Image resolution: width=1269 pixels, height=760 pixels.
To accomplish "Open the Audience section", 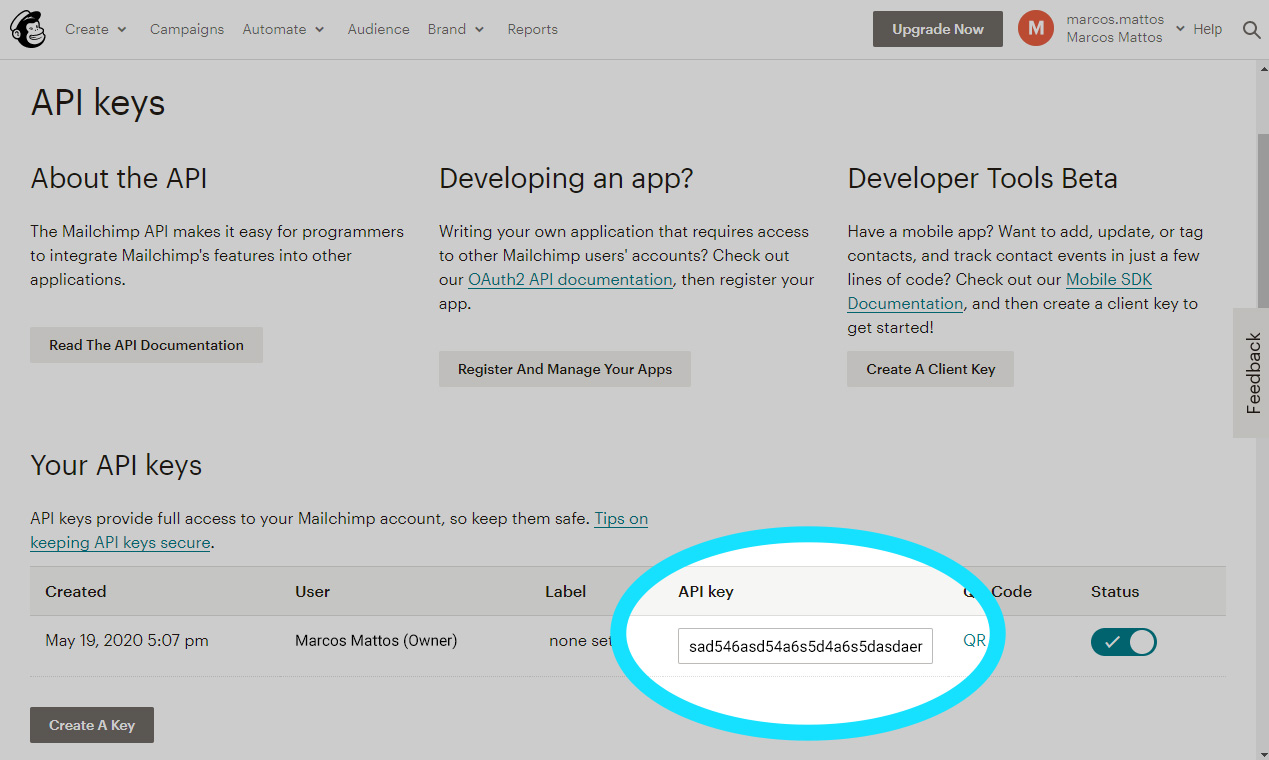I will (x=379, y=29).
